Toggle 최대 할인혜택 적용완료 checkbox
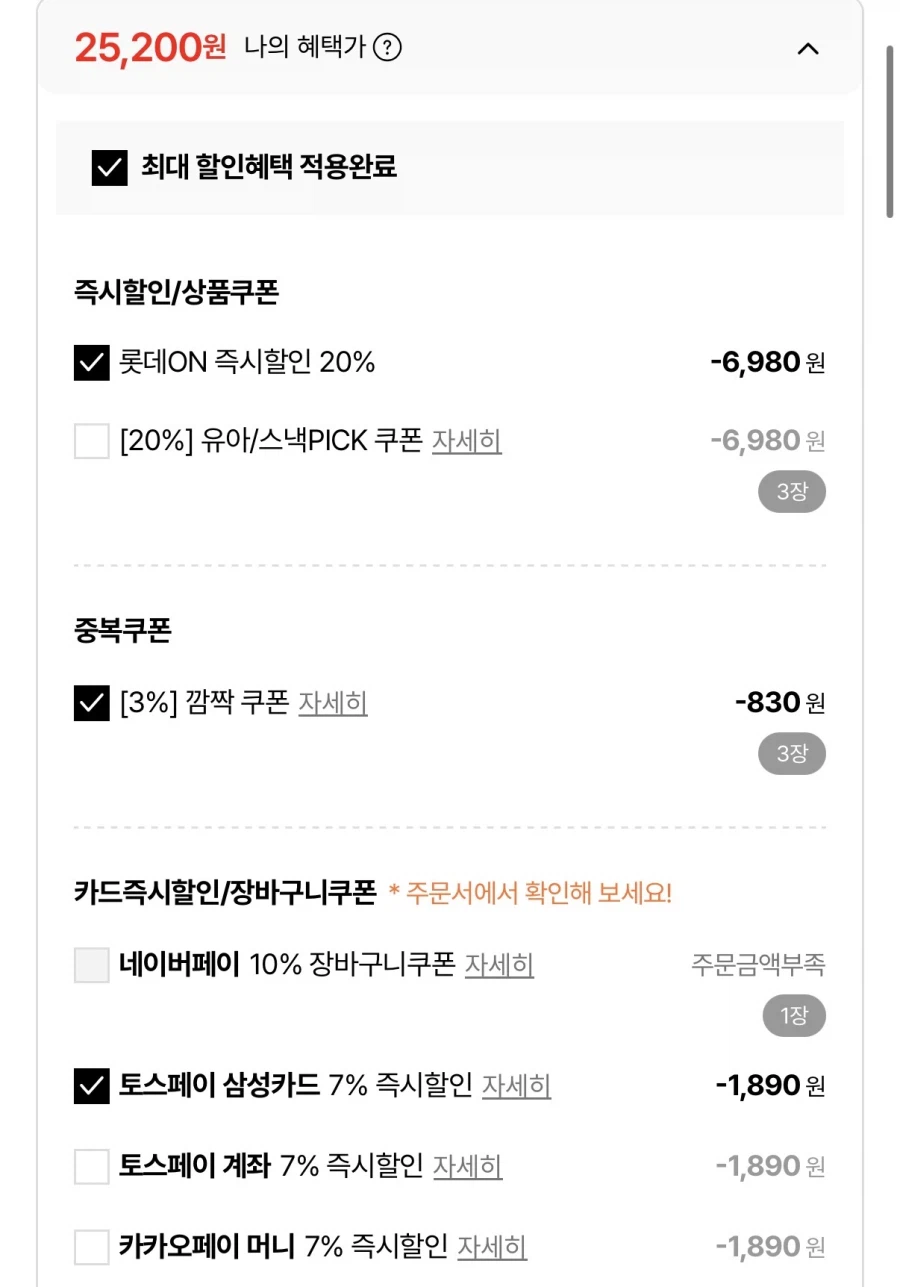The width and height of the screenshot is (900, 1287). pyautogui.click(x=109, y=168)
